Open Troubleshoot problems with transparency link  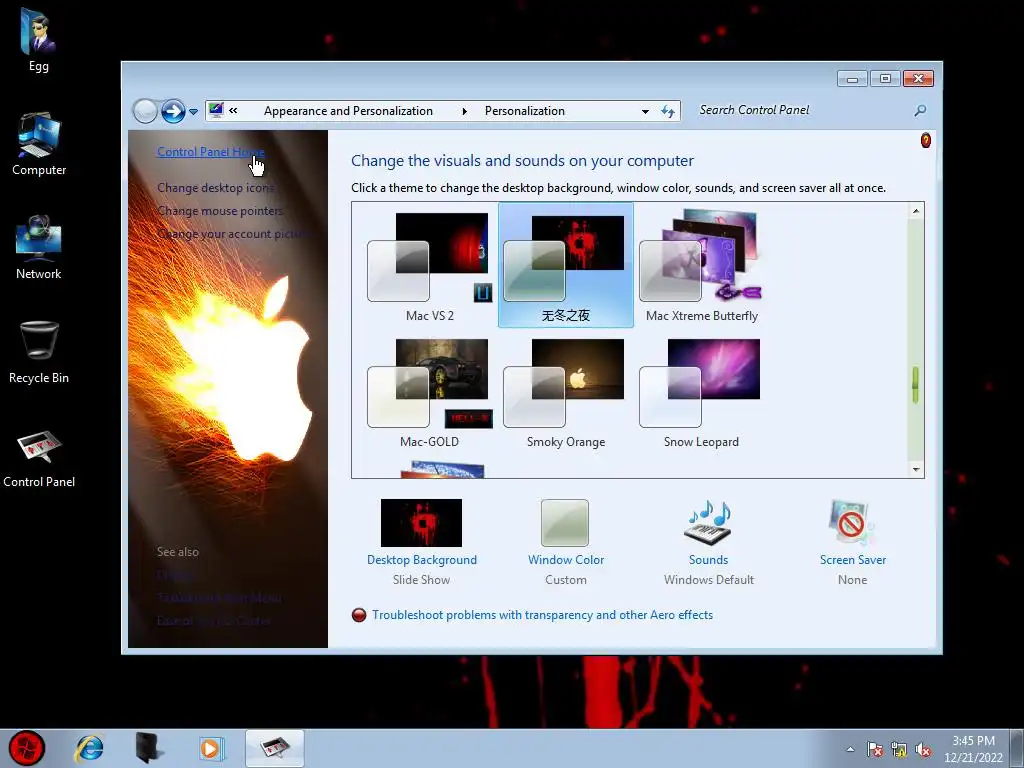[543, 615]
